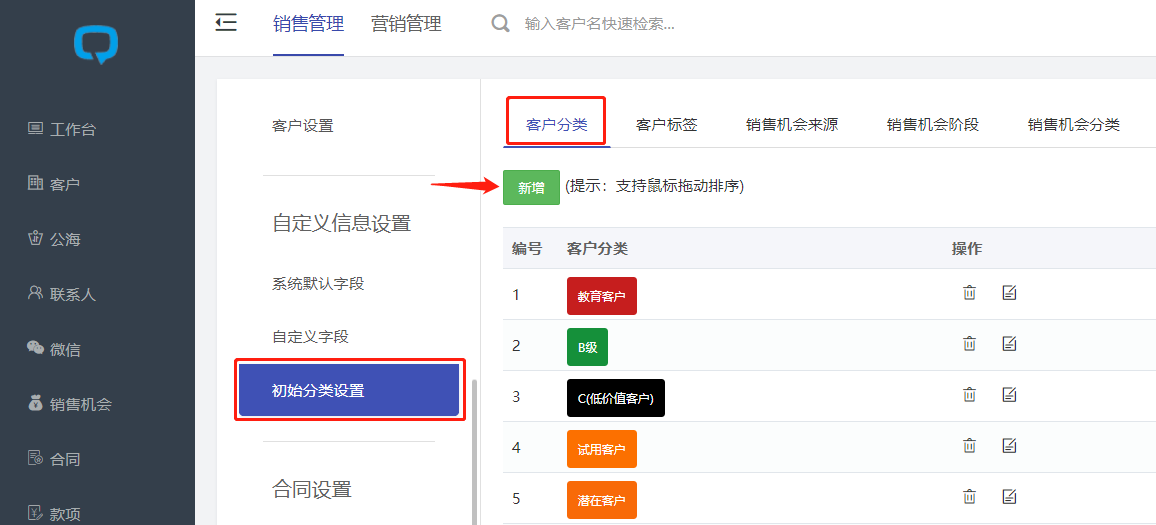Click the green B级 tag

coord(588,347)
